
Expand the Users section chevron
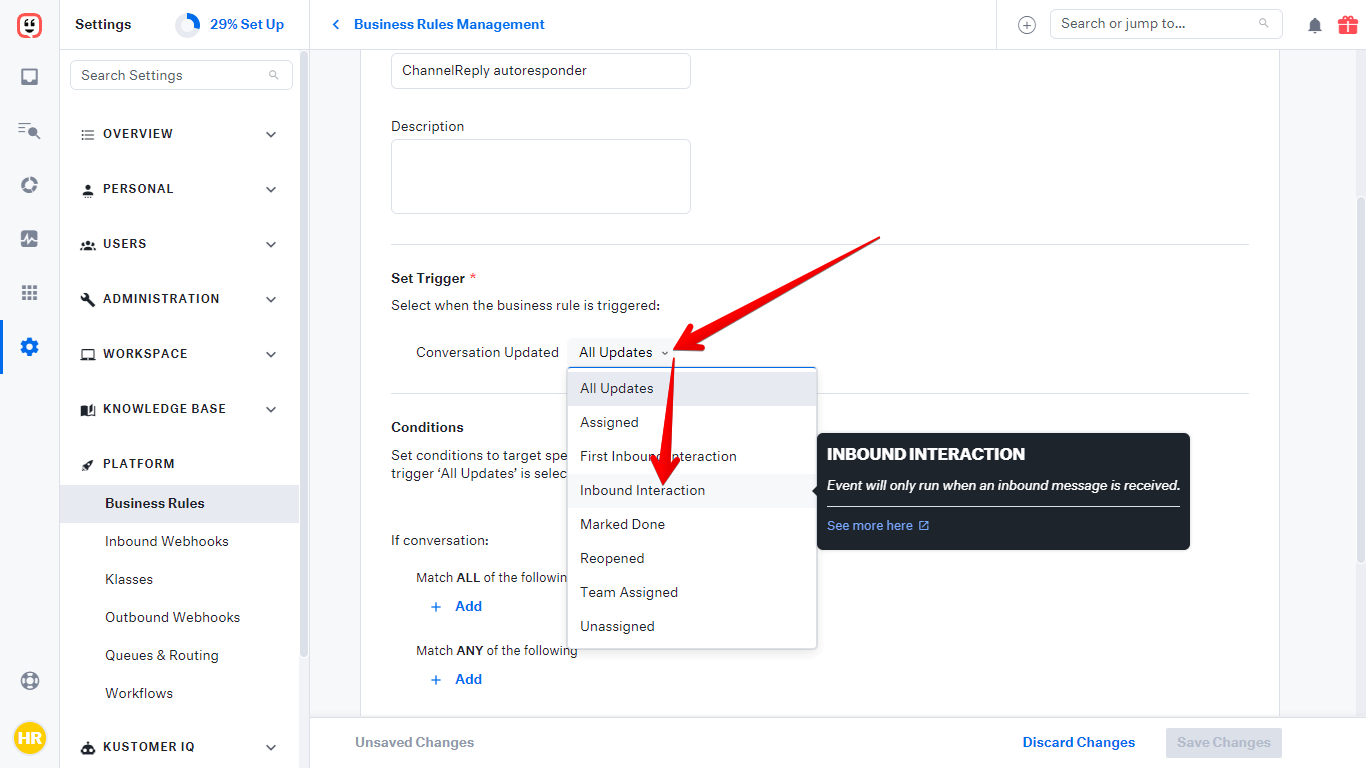(x=271, y=244)
